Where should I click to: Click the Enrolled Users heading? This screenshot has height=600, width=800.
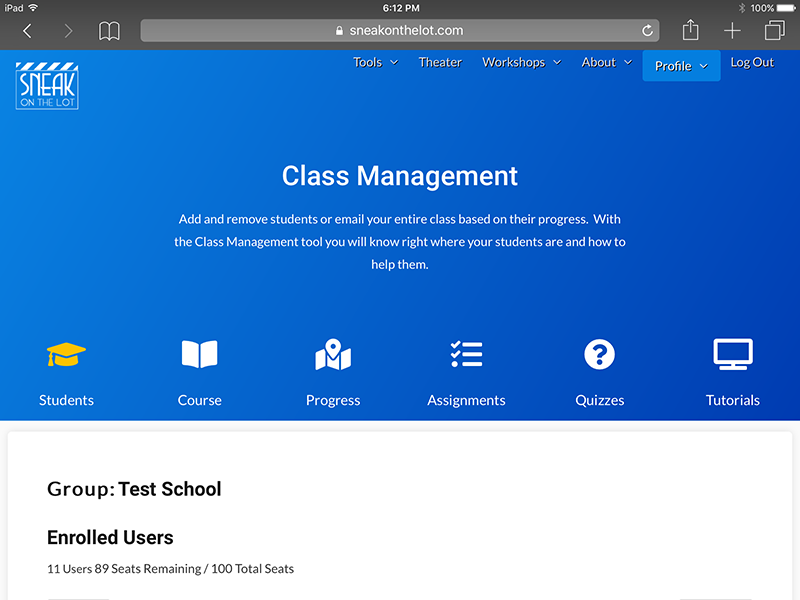point(110,537)
